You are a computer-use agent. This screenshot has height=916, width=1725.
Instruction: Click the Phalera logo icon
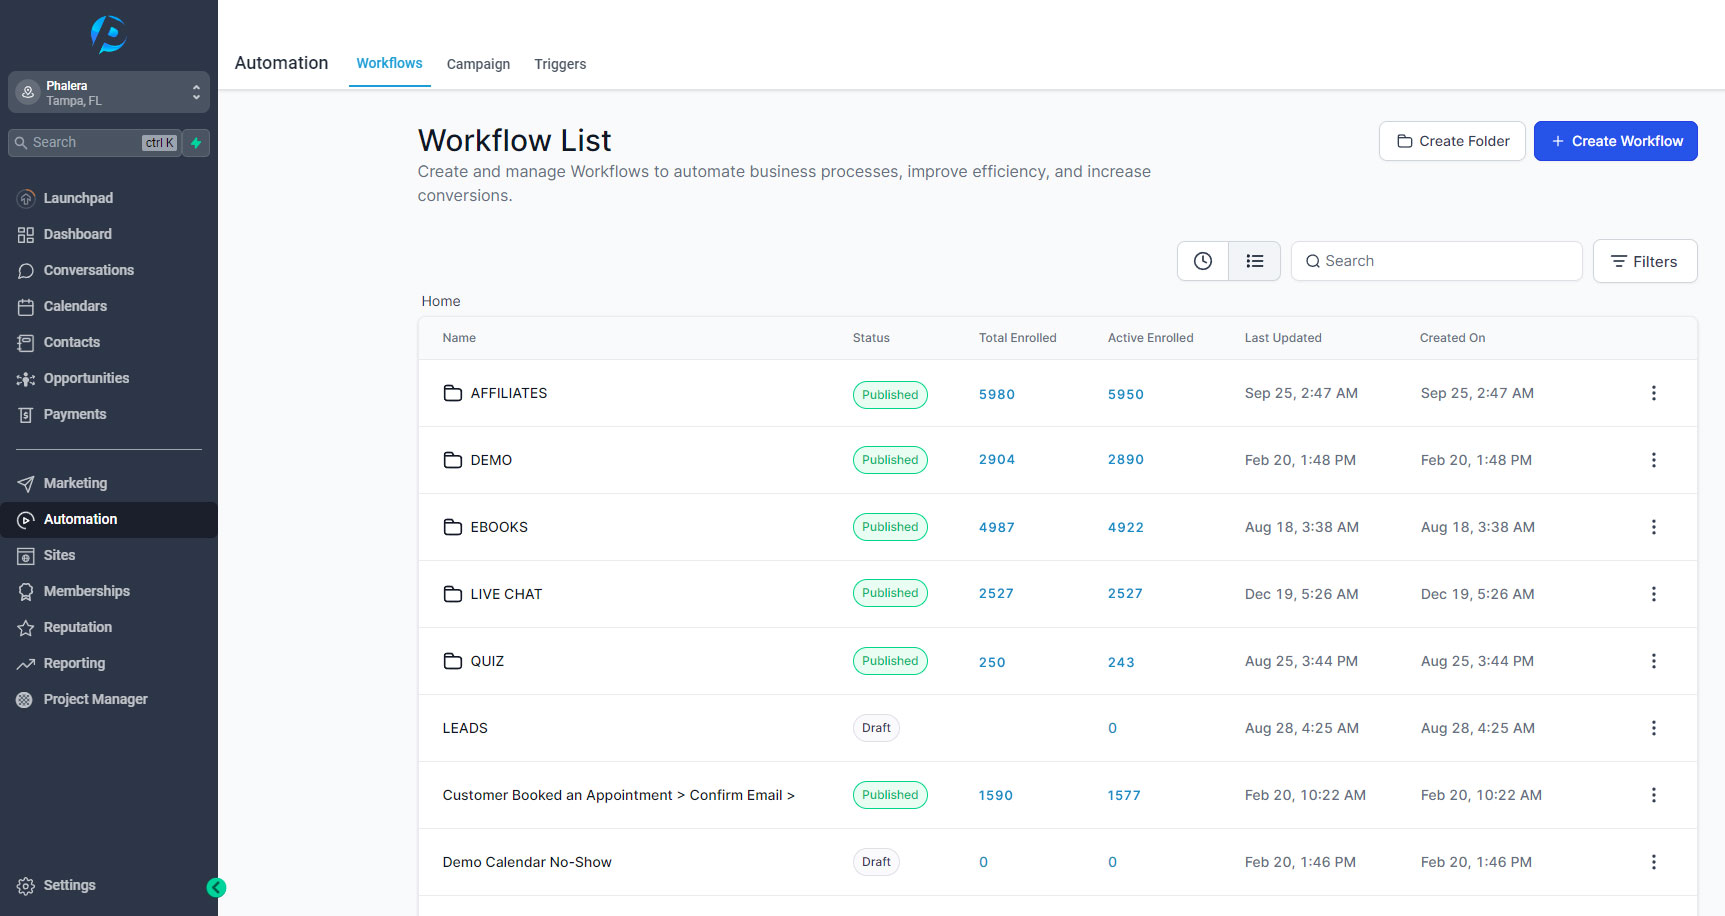108,34
